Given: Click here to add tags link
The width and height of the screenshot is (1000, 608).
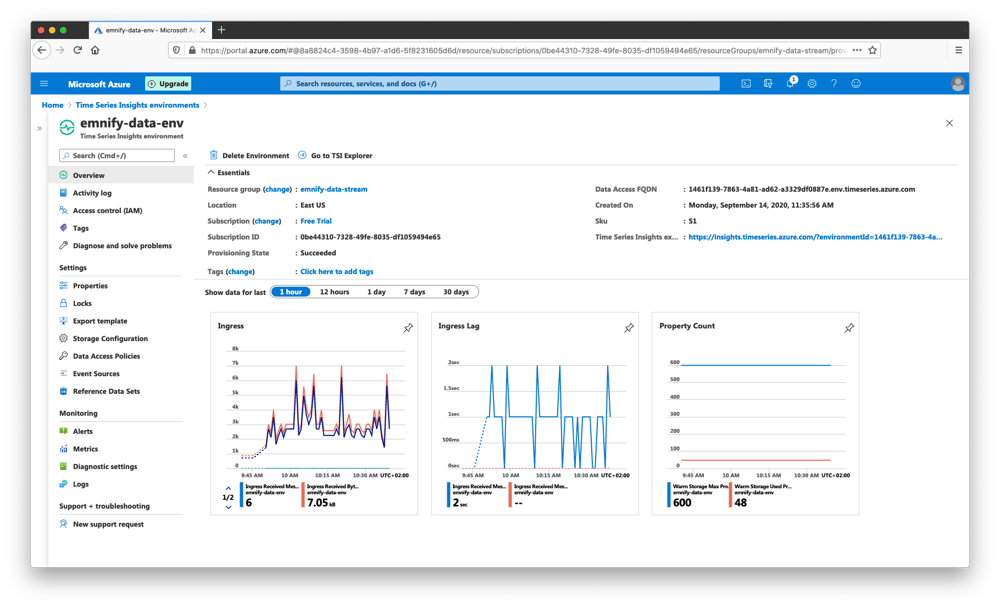Looking at the screenshot, I should point(337,272).
